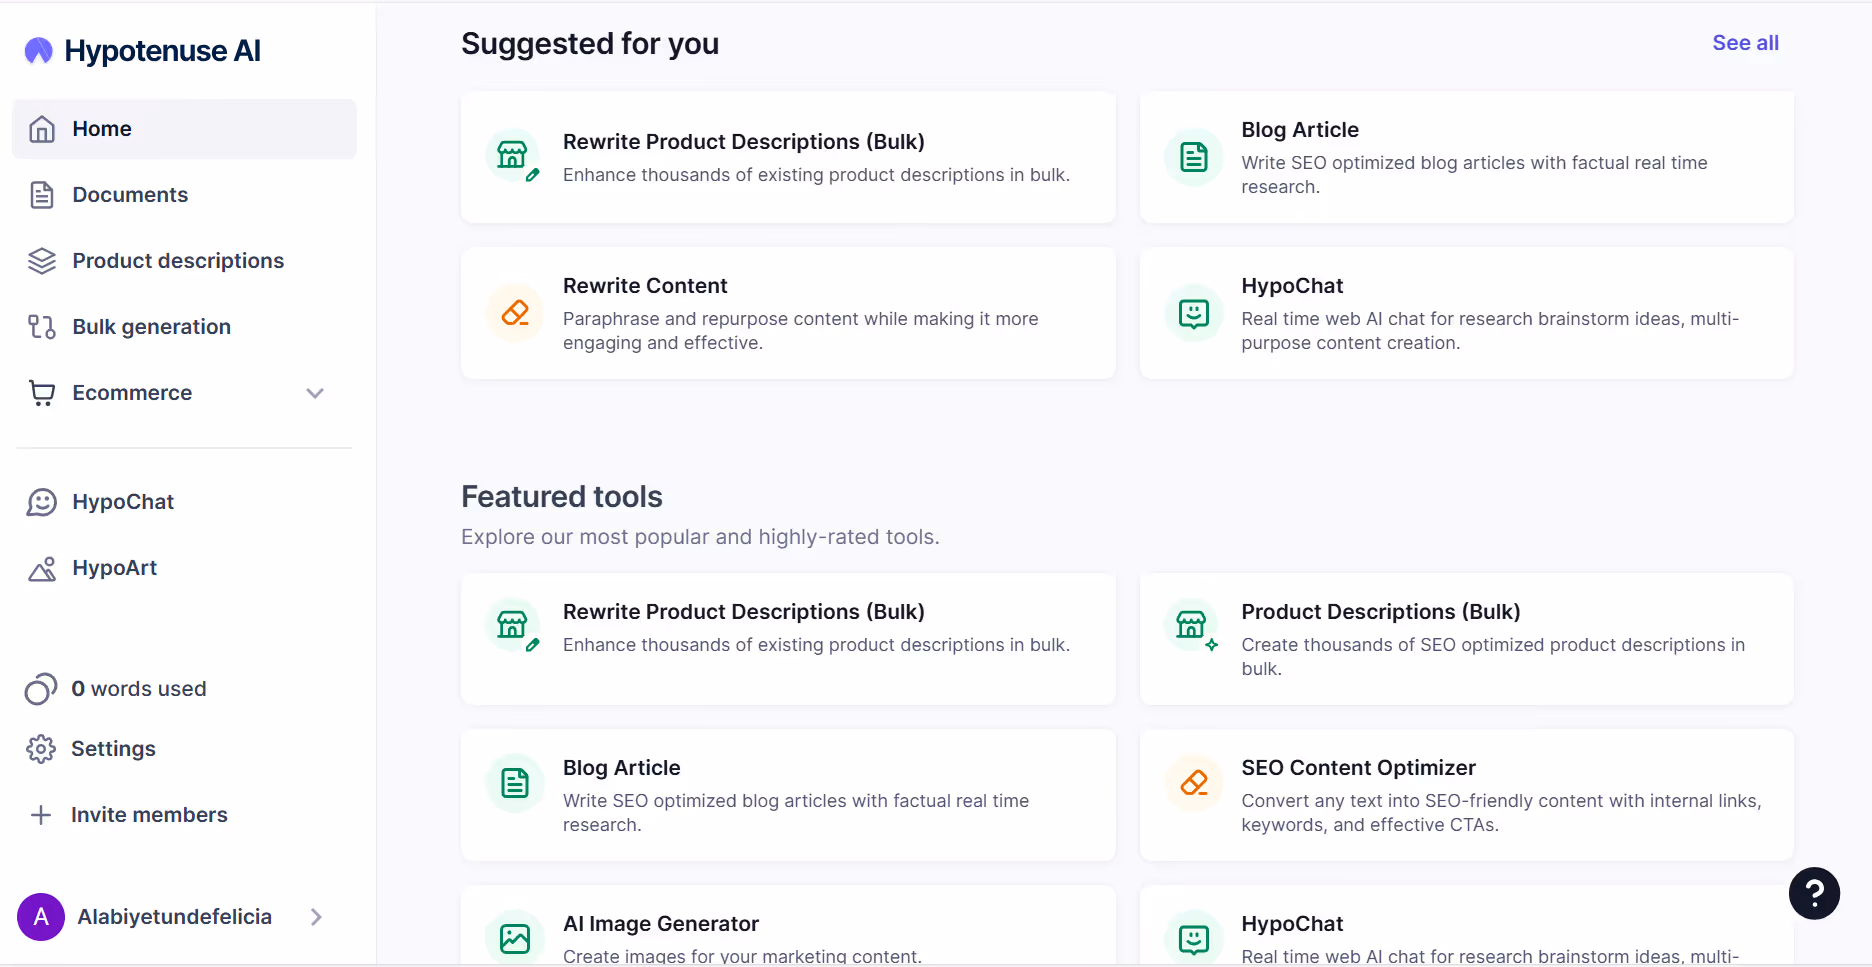Click the Home house icon in sidebar

(x=42, y=129)
